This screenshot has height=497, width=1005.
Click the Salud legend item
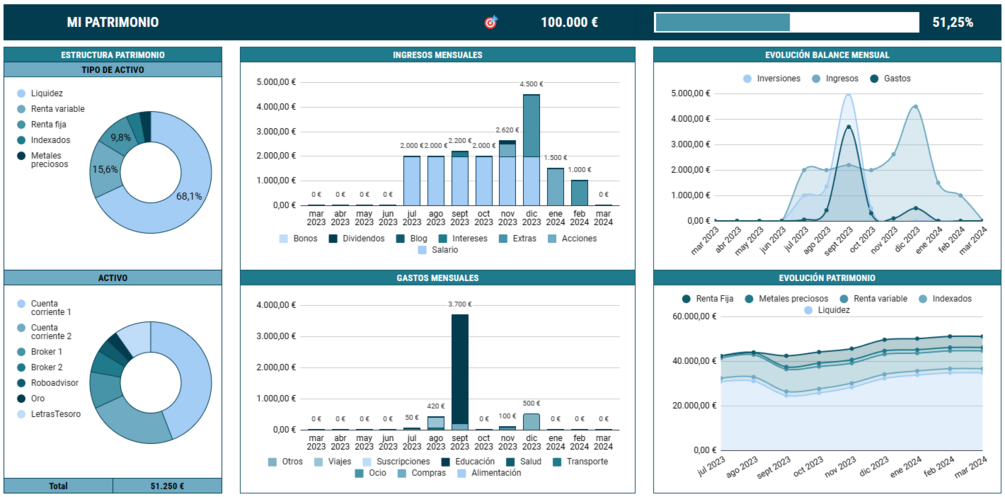pyautogui.click(x=523, y=461)
